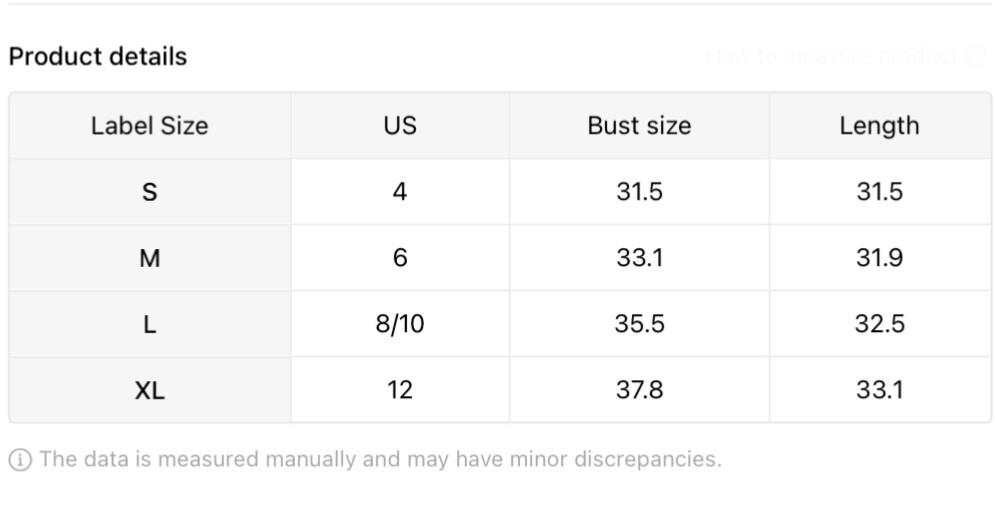Select the US column header
This screenshot has width=995, height=517.
400,126
